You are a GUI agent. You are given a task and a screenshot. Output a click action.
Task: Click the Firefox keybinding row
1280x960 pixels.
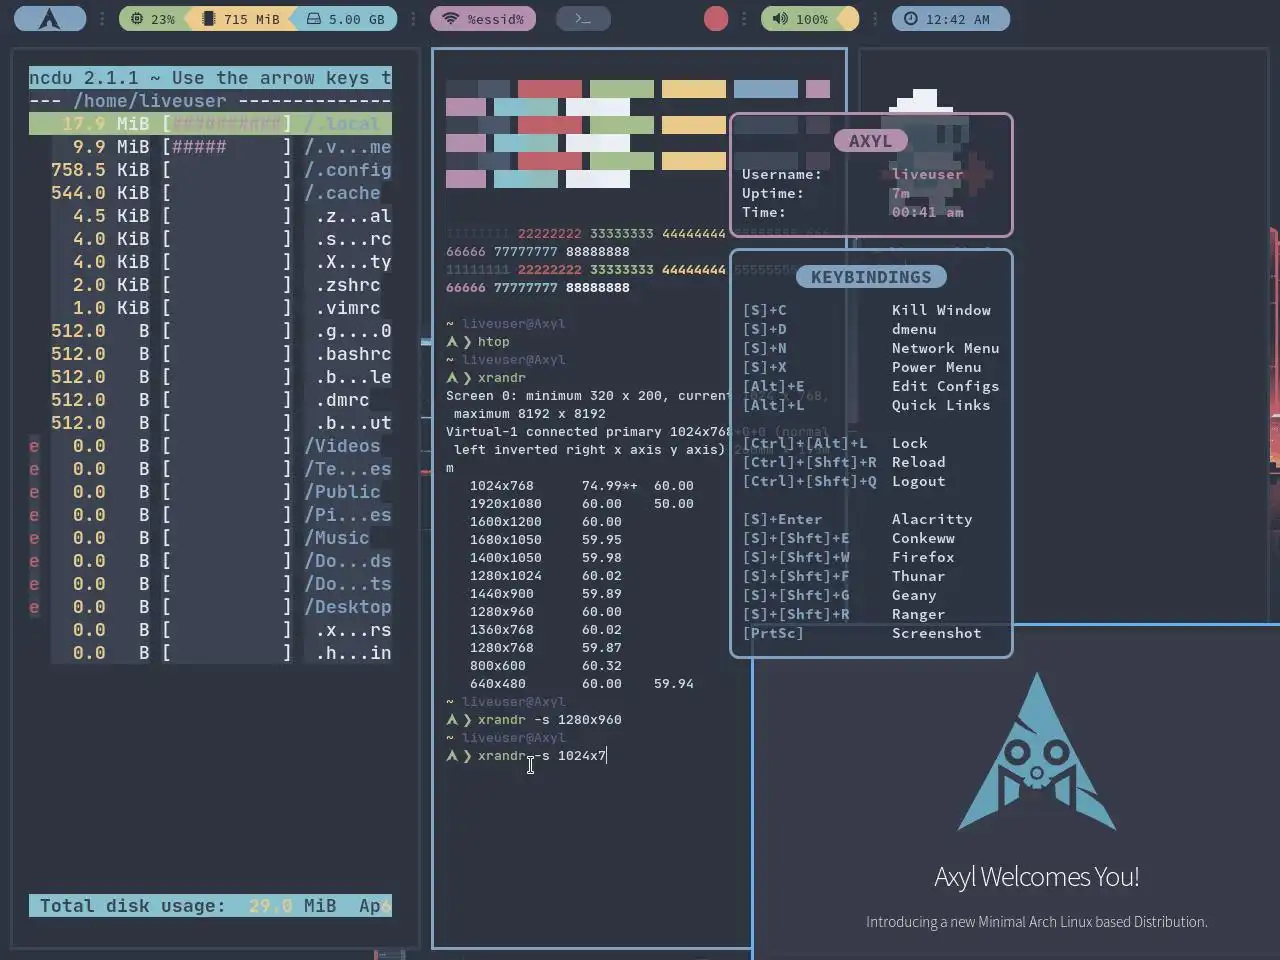[849, 558]
